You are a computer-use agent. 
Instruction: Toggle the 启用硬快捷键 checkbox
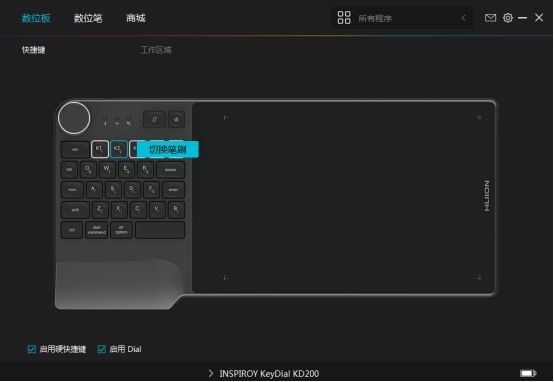click(x=32, y=349)
